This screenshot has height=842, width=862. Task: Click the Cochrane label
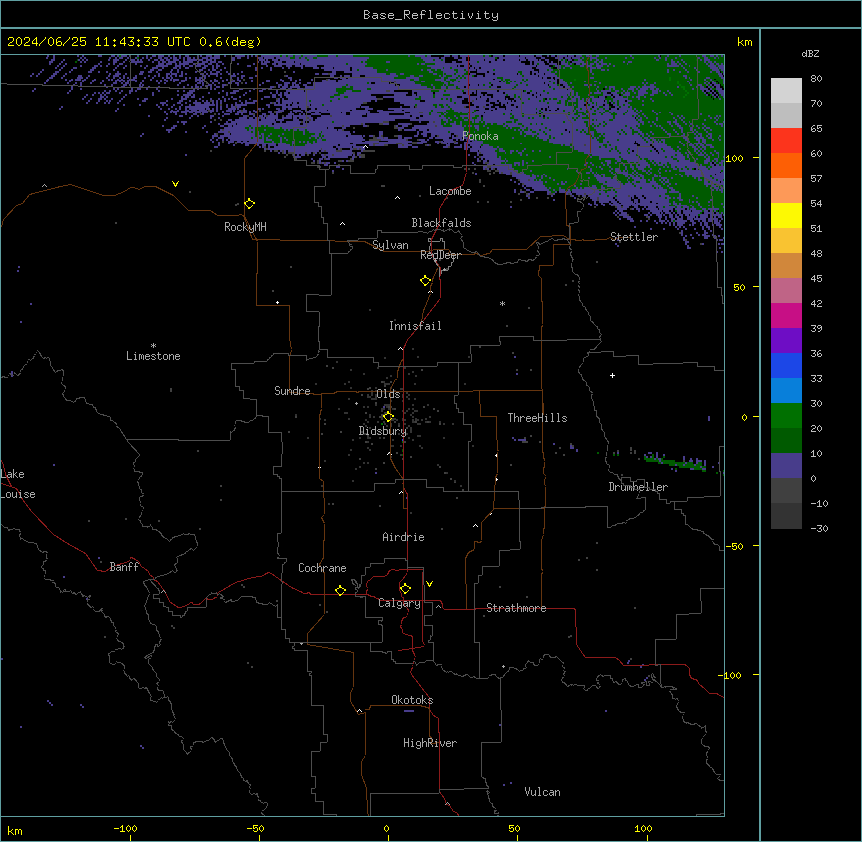pos(322,568)
